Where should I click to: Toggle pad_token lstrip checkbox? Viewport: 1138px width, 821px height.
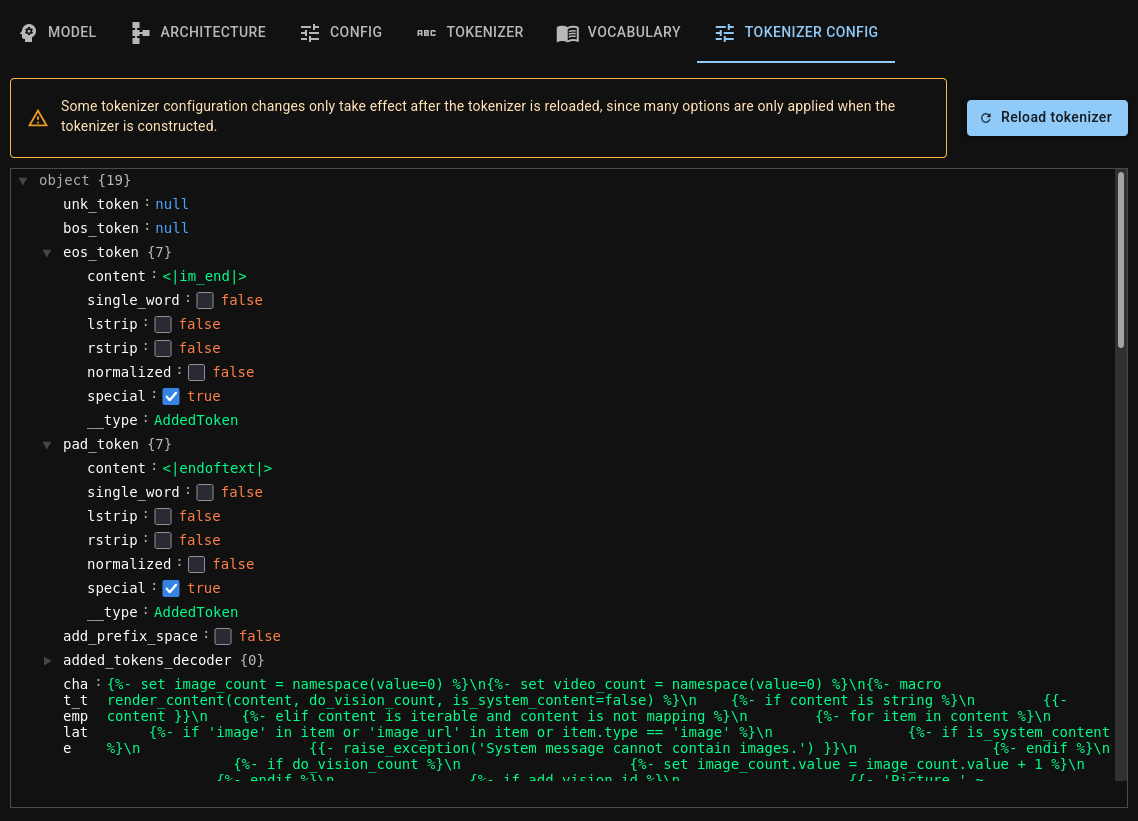click(x=163, y=516)
